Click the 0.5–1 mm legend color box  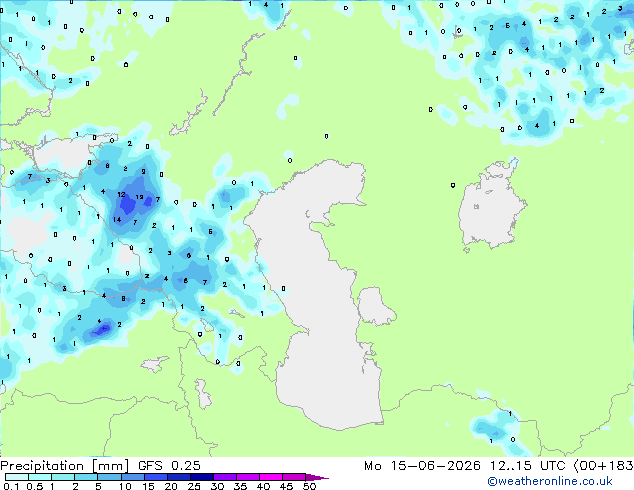click(40, 477)
